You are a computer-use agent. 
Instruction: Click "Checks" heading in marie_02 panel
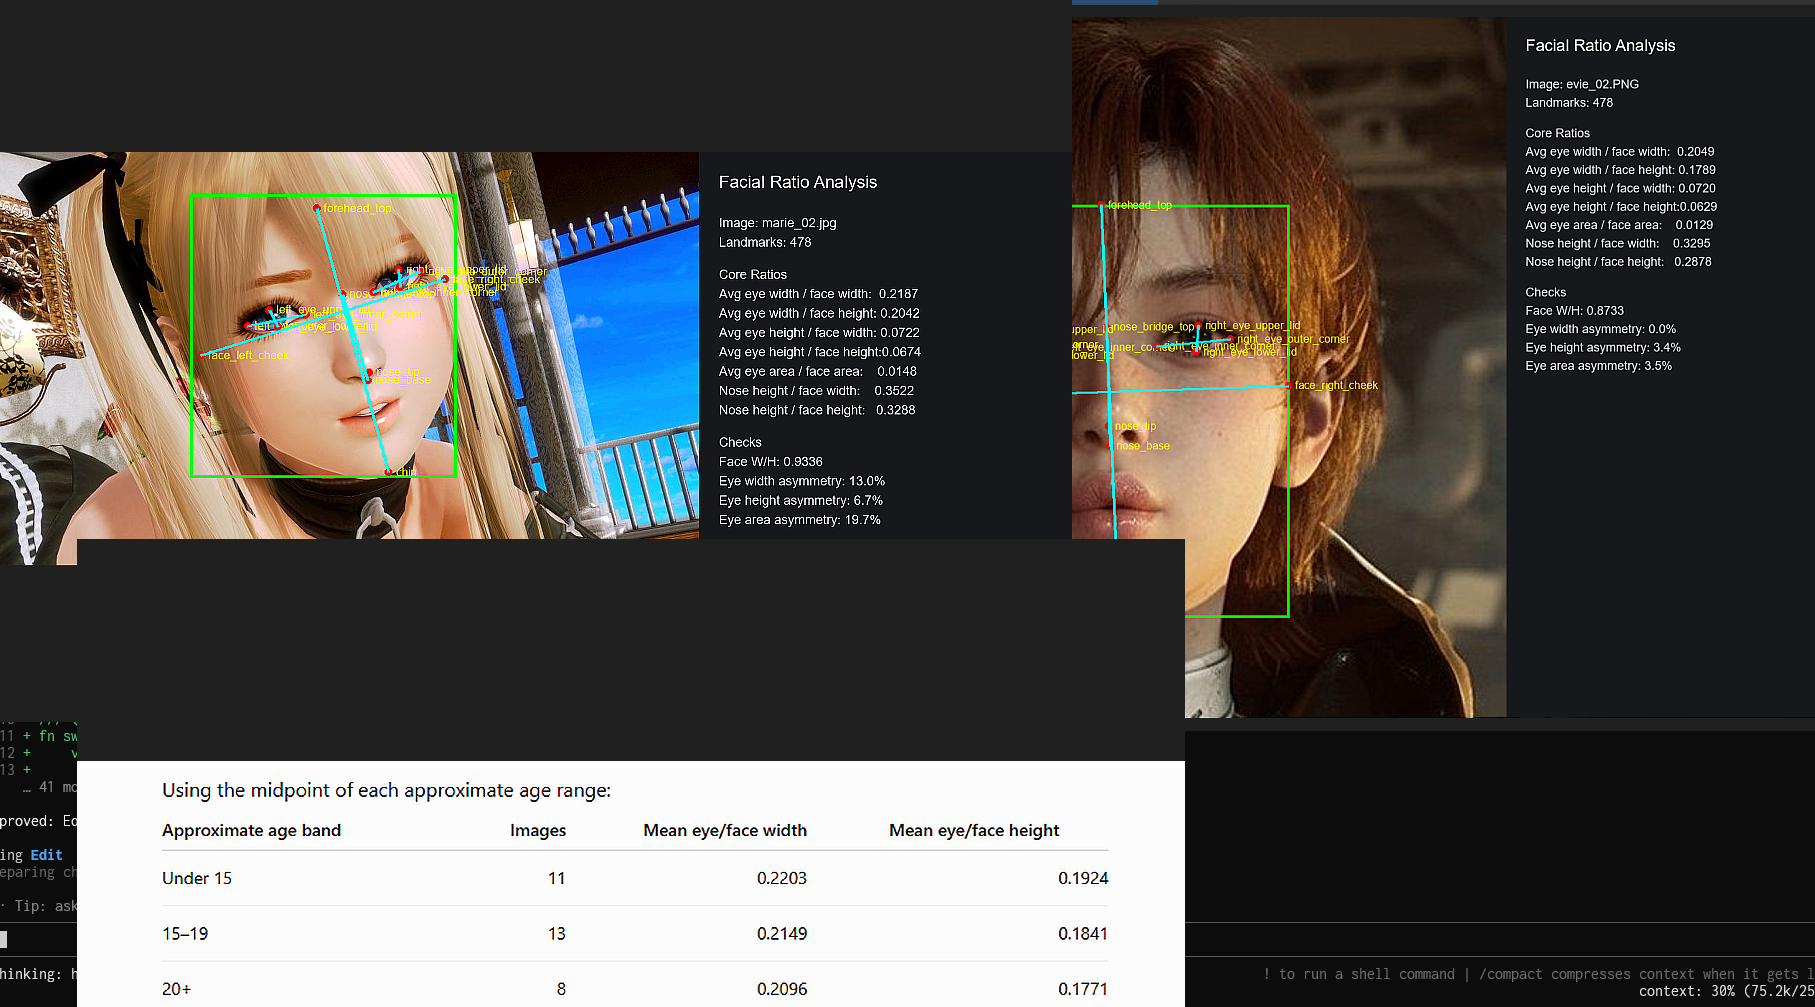coord(740,442)
